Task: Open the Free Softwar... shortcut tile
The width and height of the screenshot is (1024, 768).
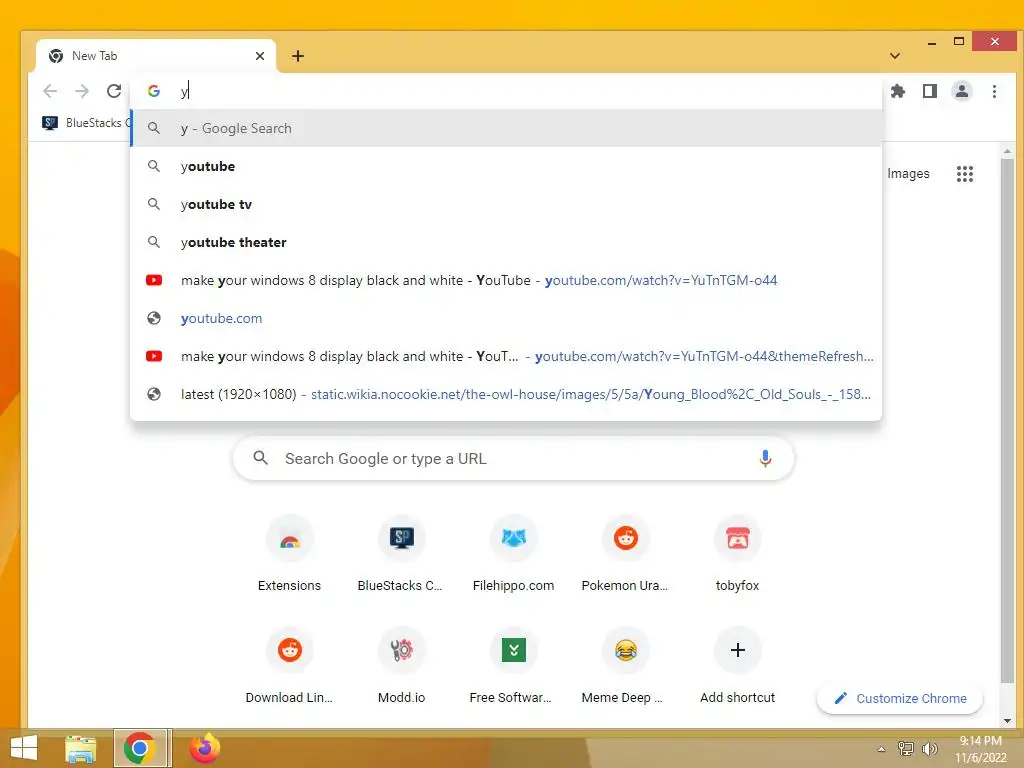Action: (513, 666)
